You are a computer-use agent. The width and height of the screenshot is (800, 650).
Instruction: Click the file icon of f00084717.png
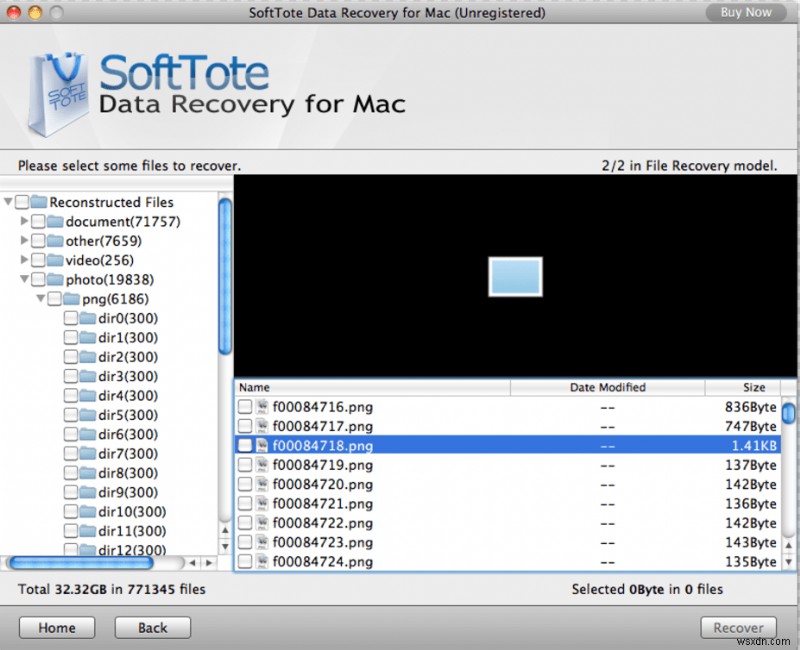[x=262, y=426]
